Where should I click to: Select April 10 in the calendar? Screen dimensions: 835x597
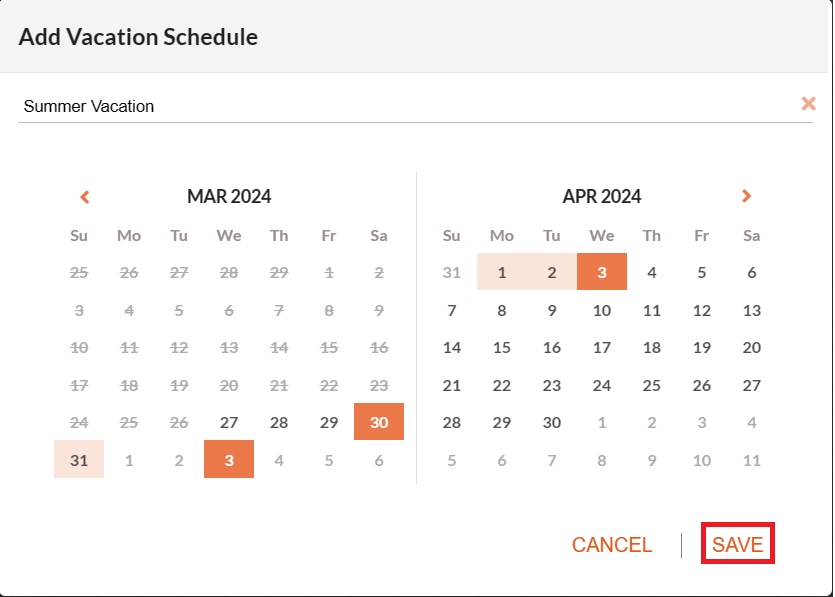[602, 310]
